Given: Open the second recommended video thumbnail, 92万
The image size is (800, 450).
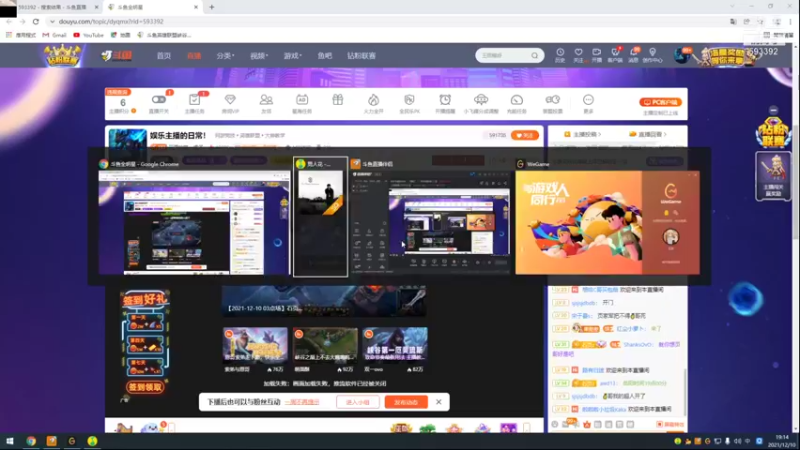Looking at the screenshot, I should click(325, 345).
